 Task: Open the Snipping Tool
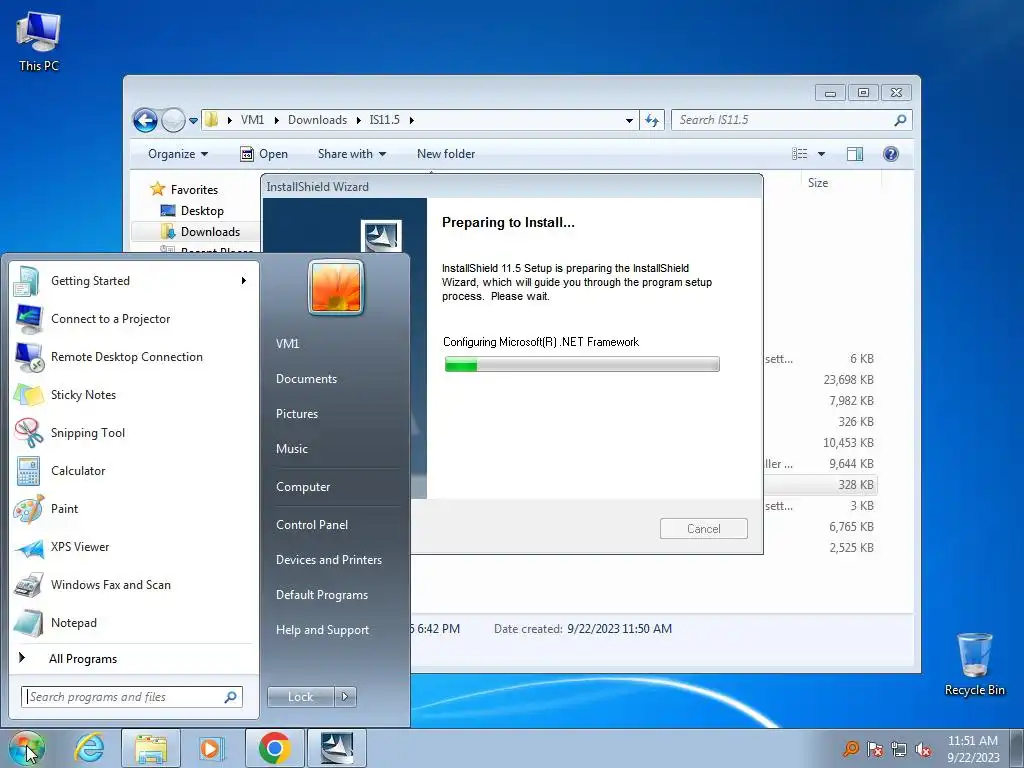[x=88, y=432]
